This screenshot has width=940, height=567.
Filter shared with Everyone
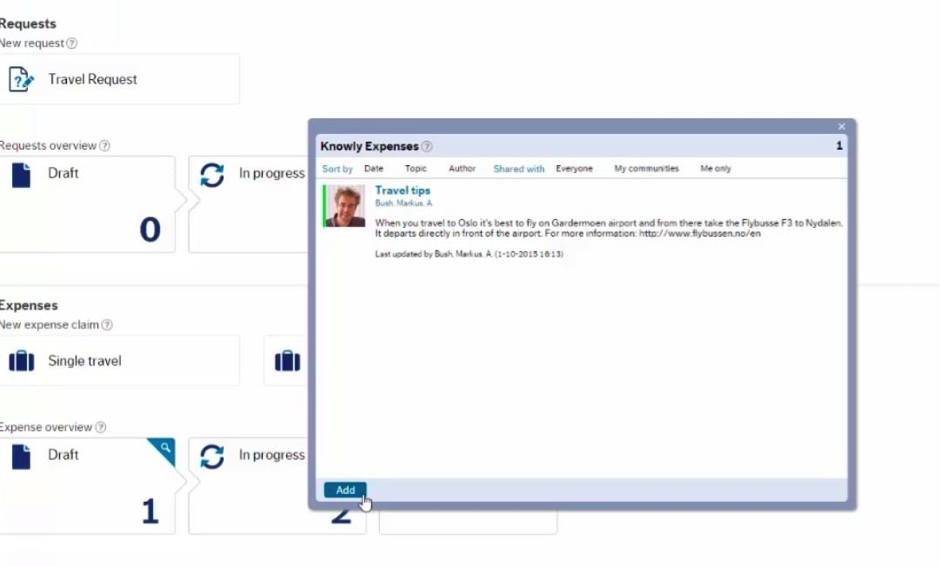pos(574,169)
